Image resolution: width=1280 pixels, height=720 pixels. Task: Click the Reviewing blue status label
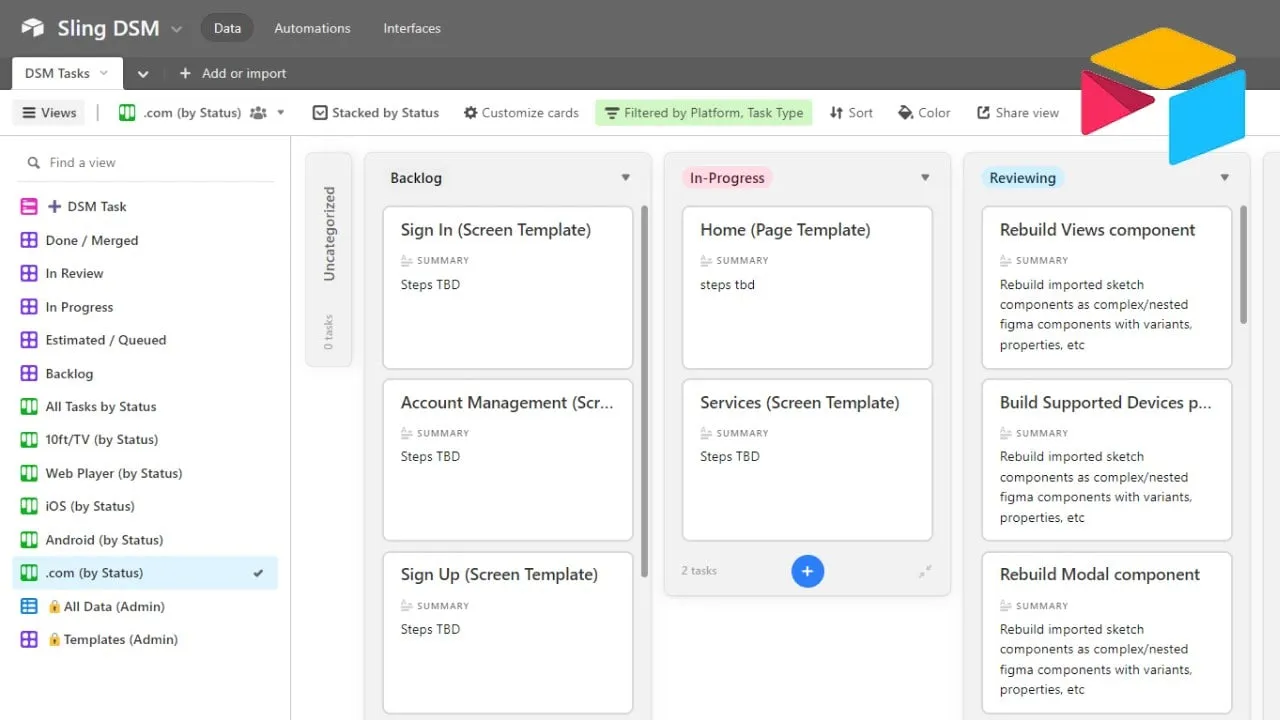point(1022,178)
